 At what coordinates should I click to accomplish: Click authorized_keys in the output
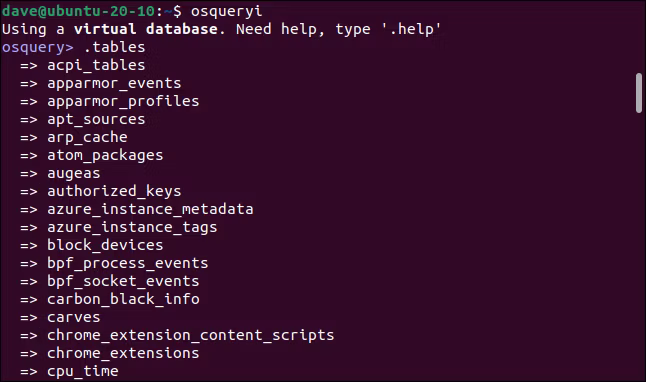pyautogui.click(x=114, y=191)
